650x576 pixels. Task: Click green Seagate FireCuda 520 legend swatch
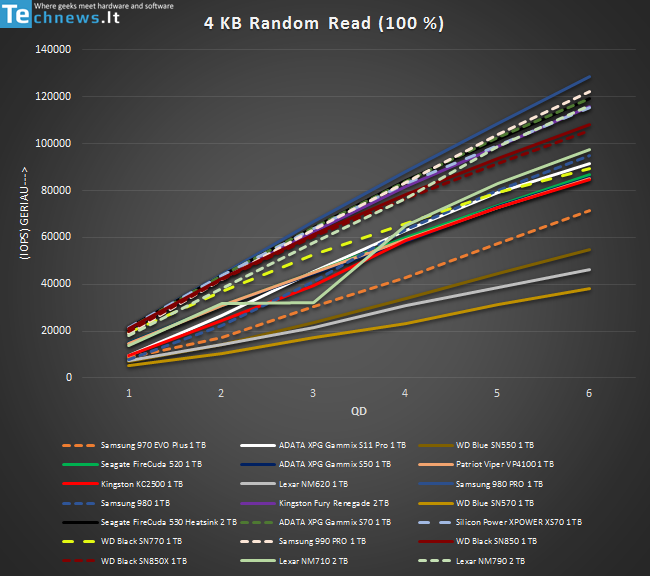point(80,465)
